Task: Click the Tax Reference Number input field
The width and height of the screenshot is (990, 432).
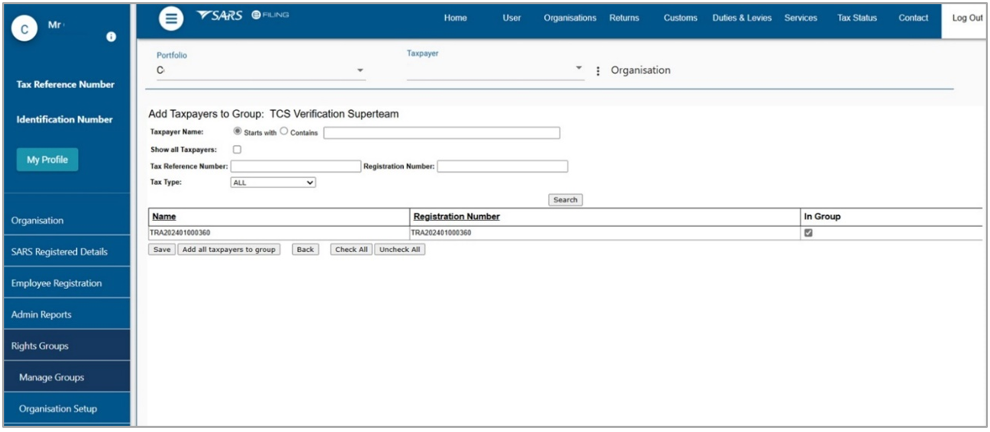Action: 295,166
